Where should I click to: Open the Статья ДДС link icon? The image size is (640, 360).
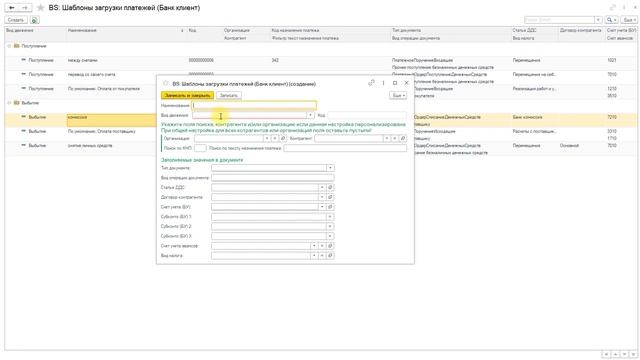(x=330, y=187)
